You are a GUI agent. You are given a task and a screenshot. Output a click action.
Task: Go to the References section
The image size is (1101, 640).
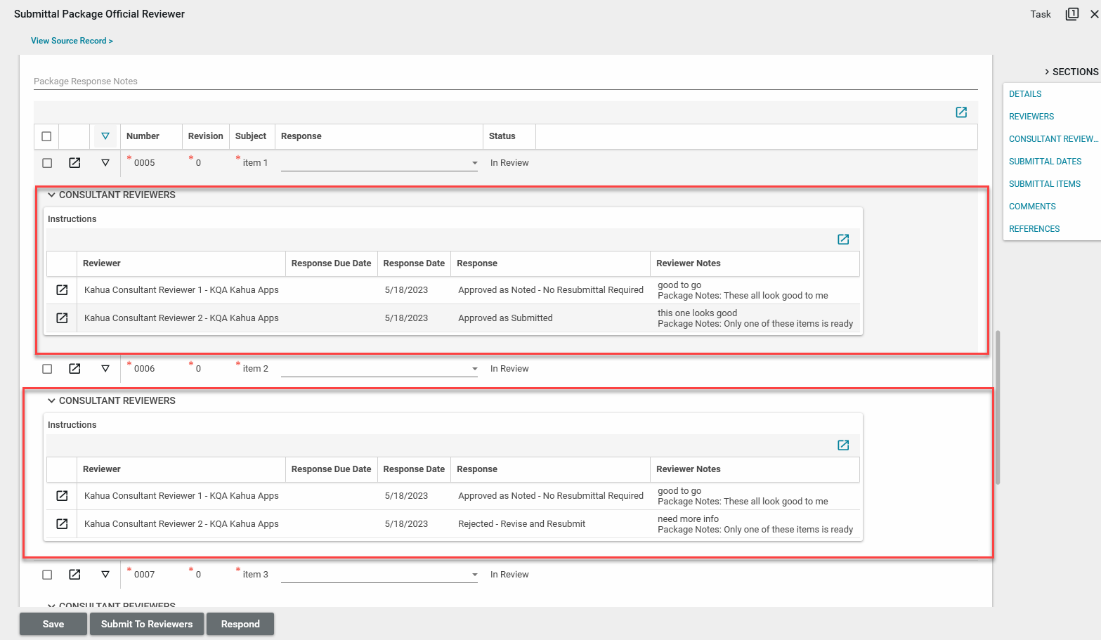[x=1034, y=229]
